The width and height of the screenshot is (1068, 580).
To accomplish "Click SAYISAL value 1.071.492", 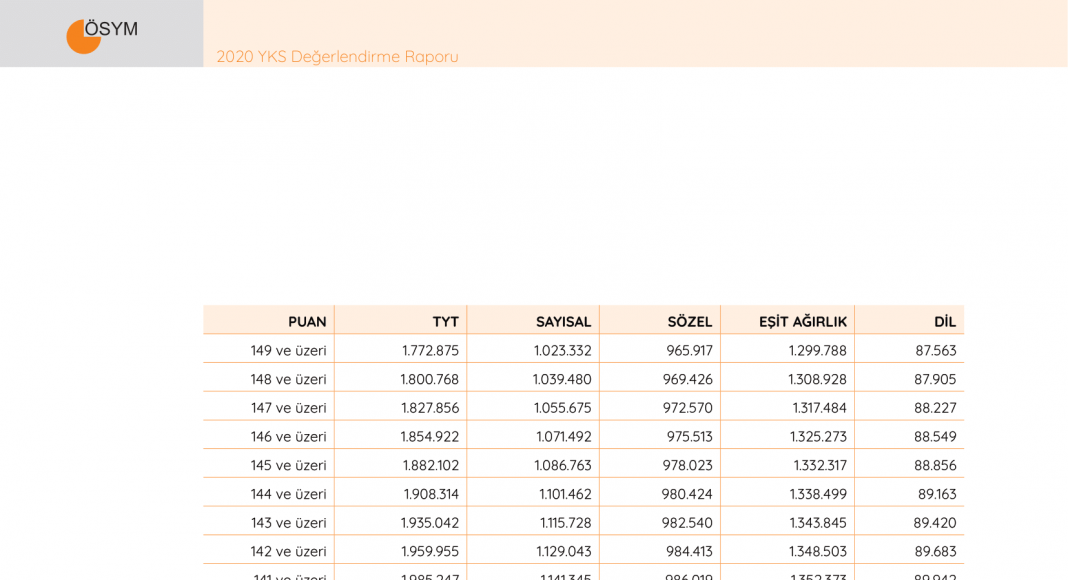I will 563,436.
